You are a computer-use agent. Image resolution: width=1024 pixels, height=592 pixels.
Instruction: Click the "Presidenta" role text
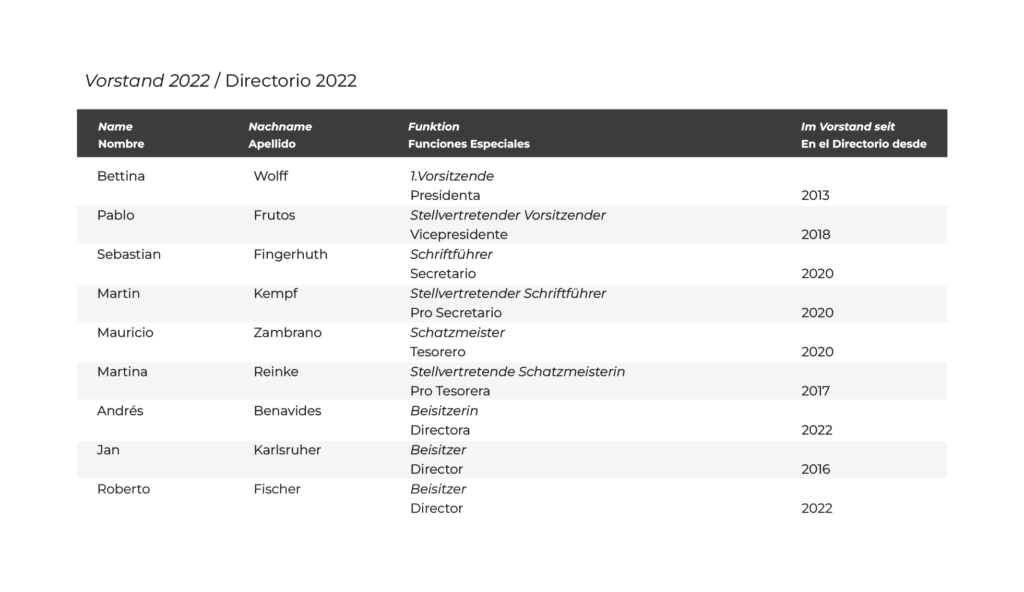point(445,195)
